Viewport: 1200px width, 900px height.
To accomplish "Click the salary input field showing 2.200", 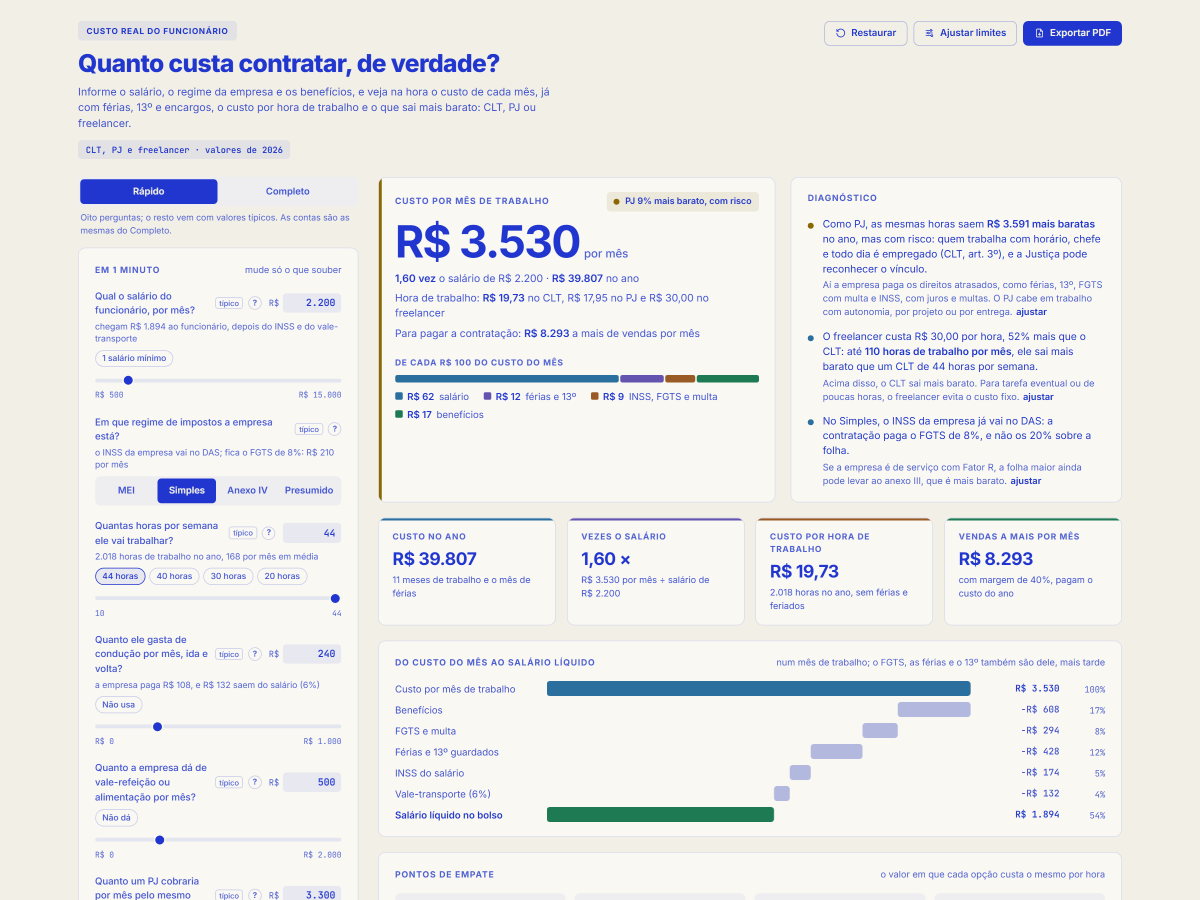I will [x=312, y=303].
